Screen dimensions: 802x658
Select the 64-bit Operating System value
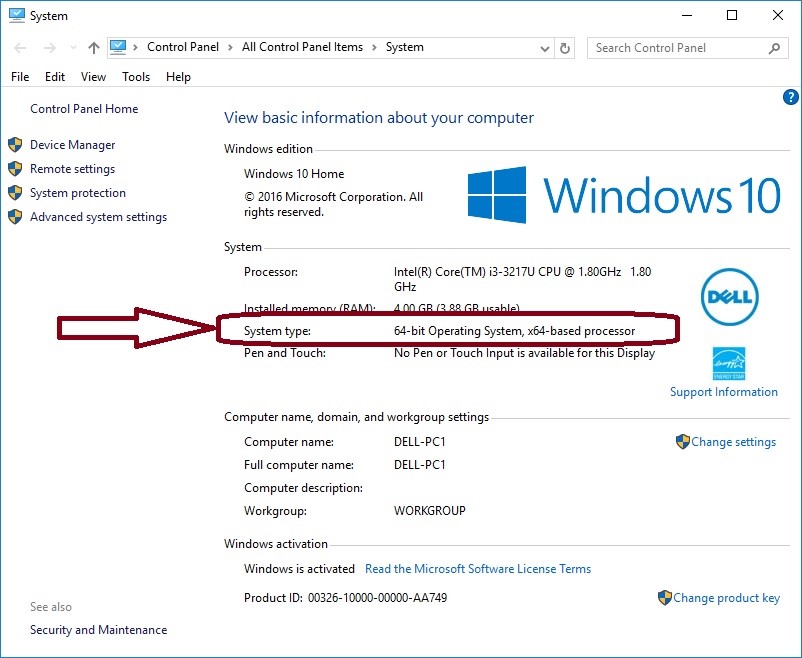point(515,331)
